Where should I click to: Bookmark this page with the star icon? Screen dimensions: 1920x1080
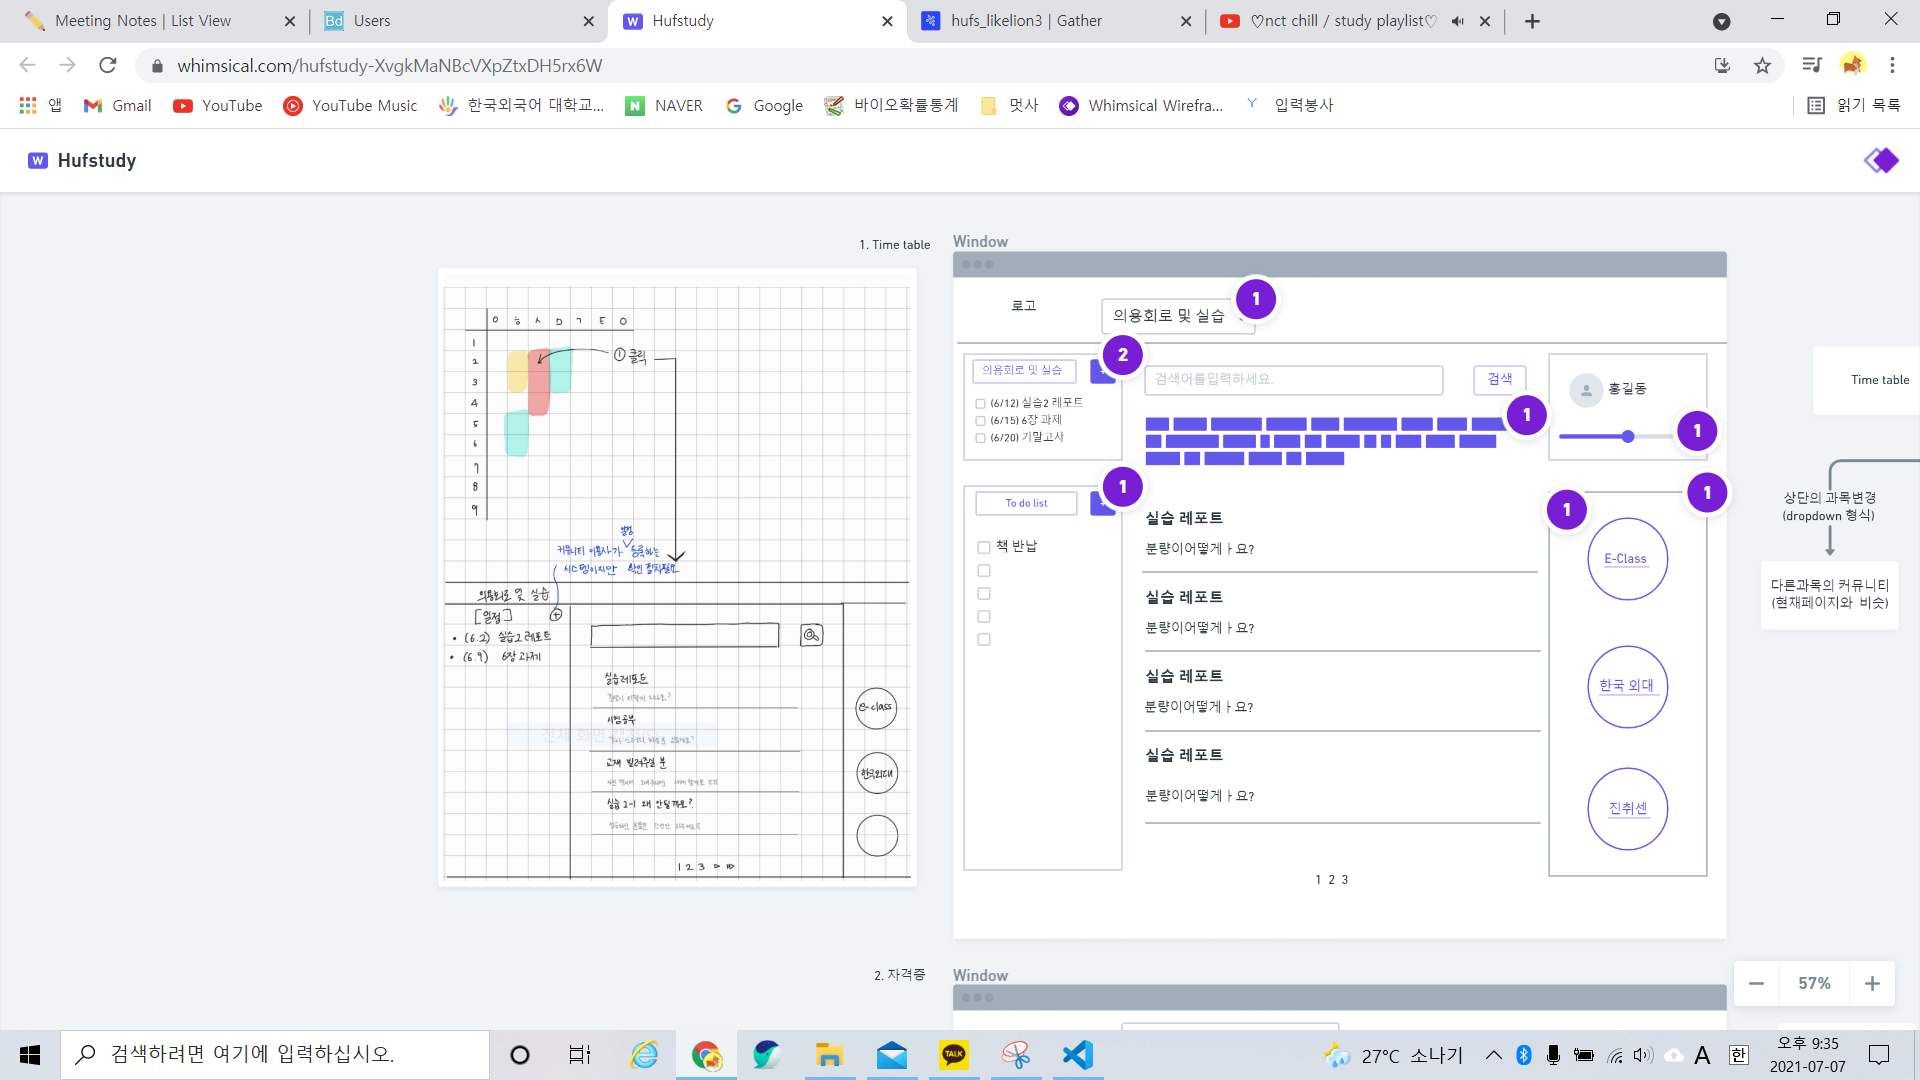pyautogui.click(x=1762, y=66)
